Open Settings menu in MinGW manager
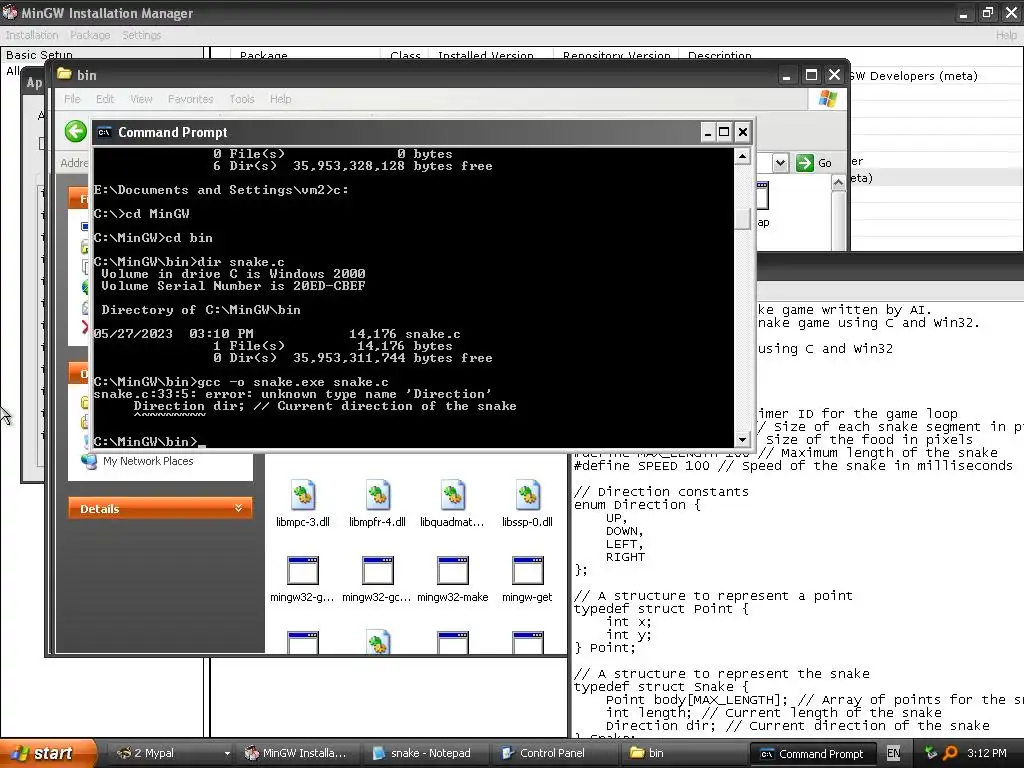Viewport: 1024px width, 768px height. point(142,35)
